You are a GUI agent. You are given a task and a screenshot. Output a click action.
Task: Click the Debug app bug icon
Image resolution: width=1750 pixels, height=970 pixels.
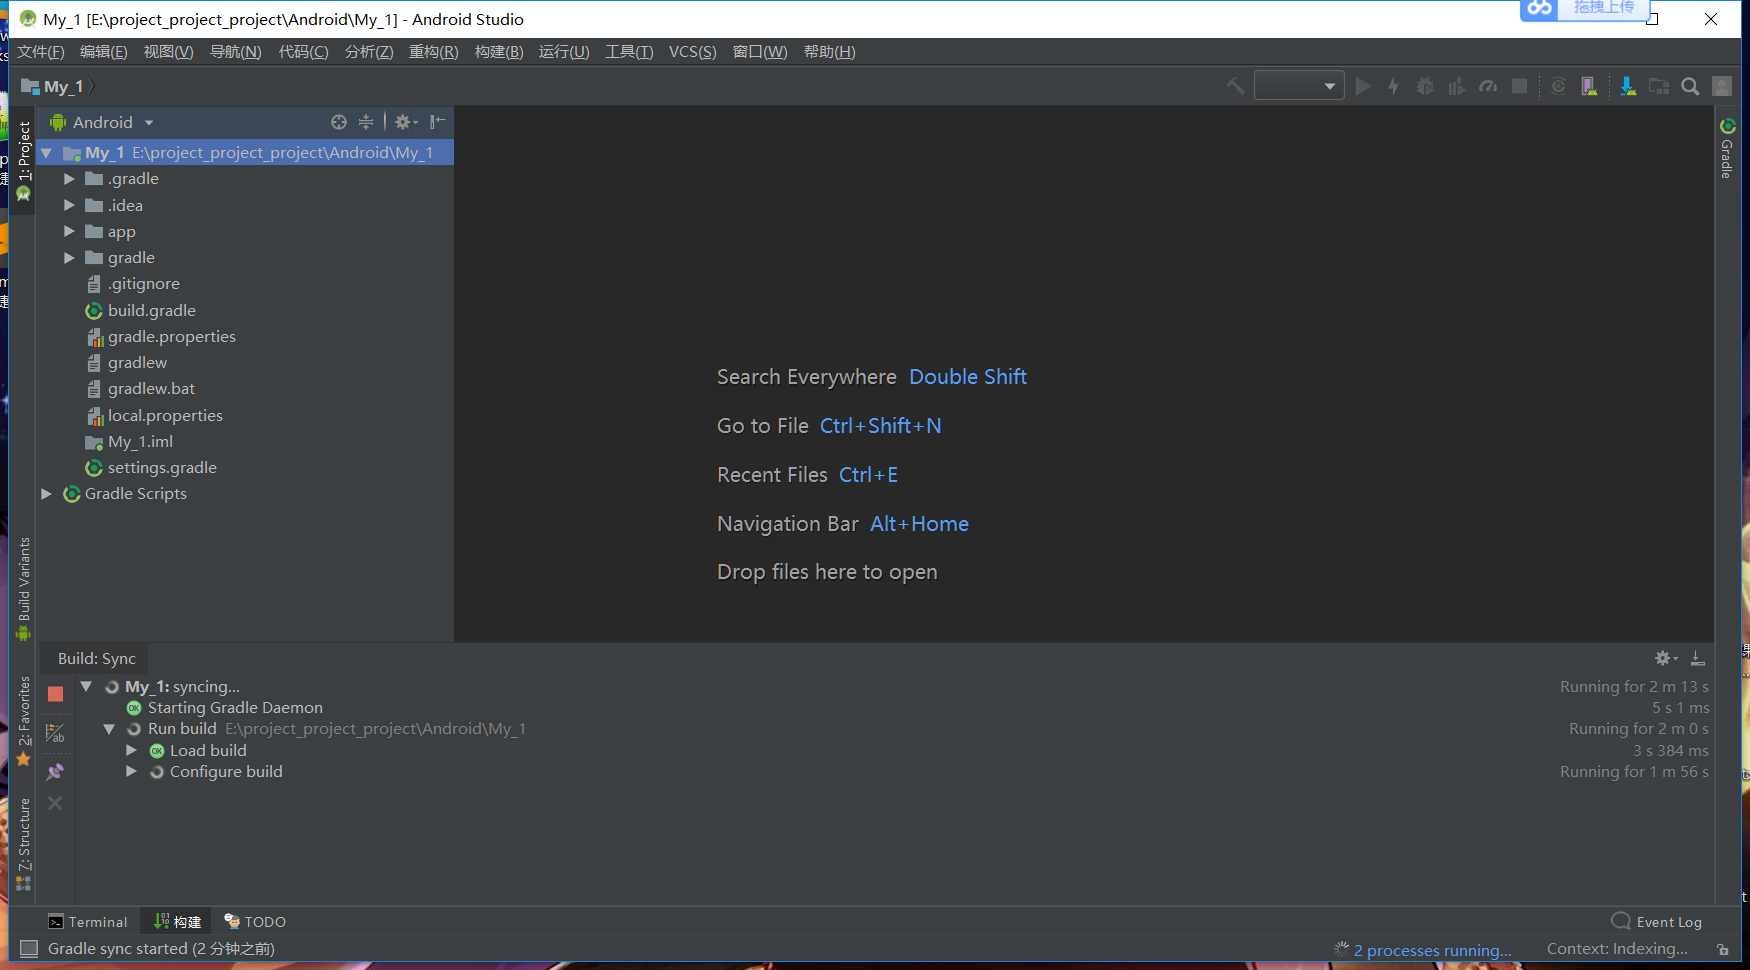tap(1425, 87)
